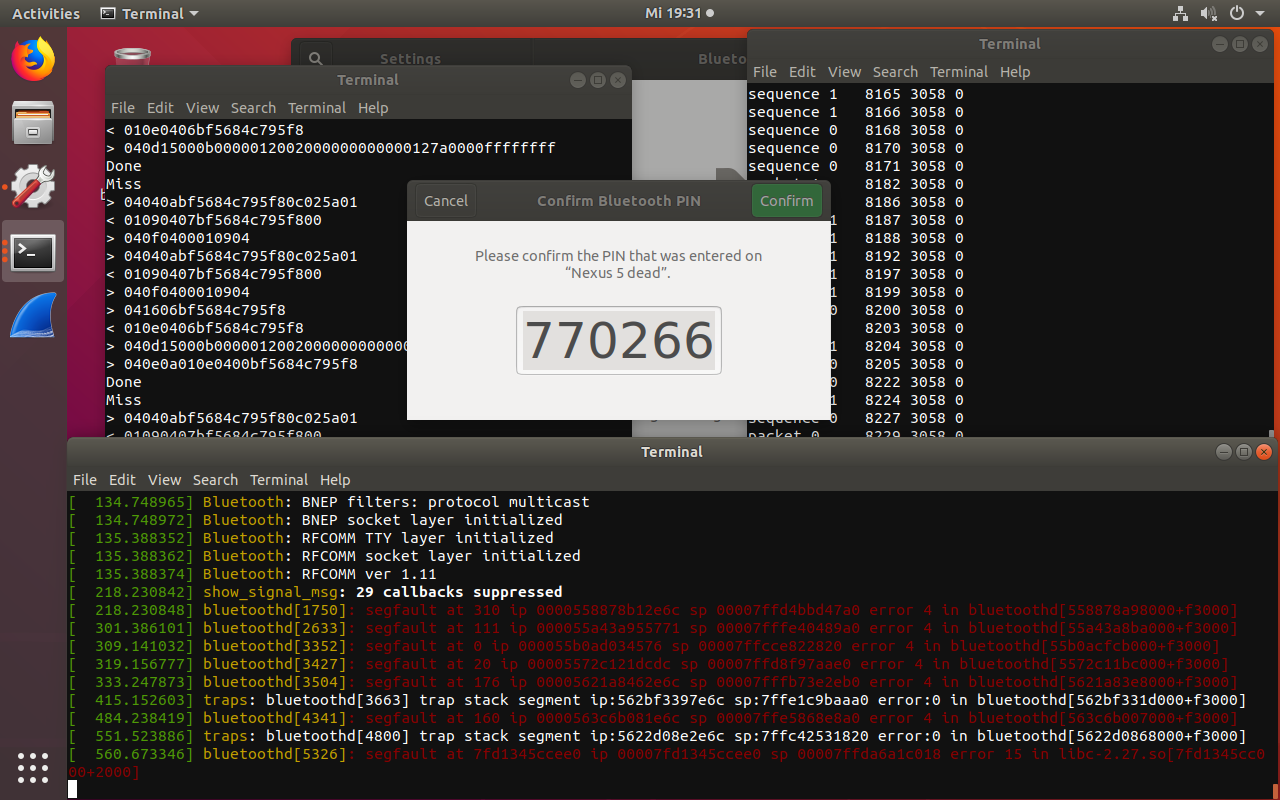Screen dimensions: 1280x800
Task: Open Terminal menu in right Terminal window
Action: [x=959, y=72]
